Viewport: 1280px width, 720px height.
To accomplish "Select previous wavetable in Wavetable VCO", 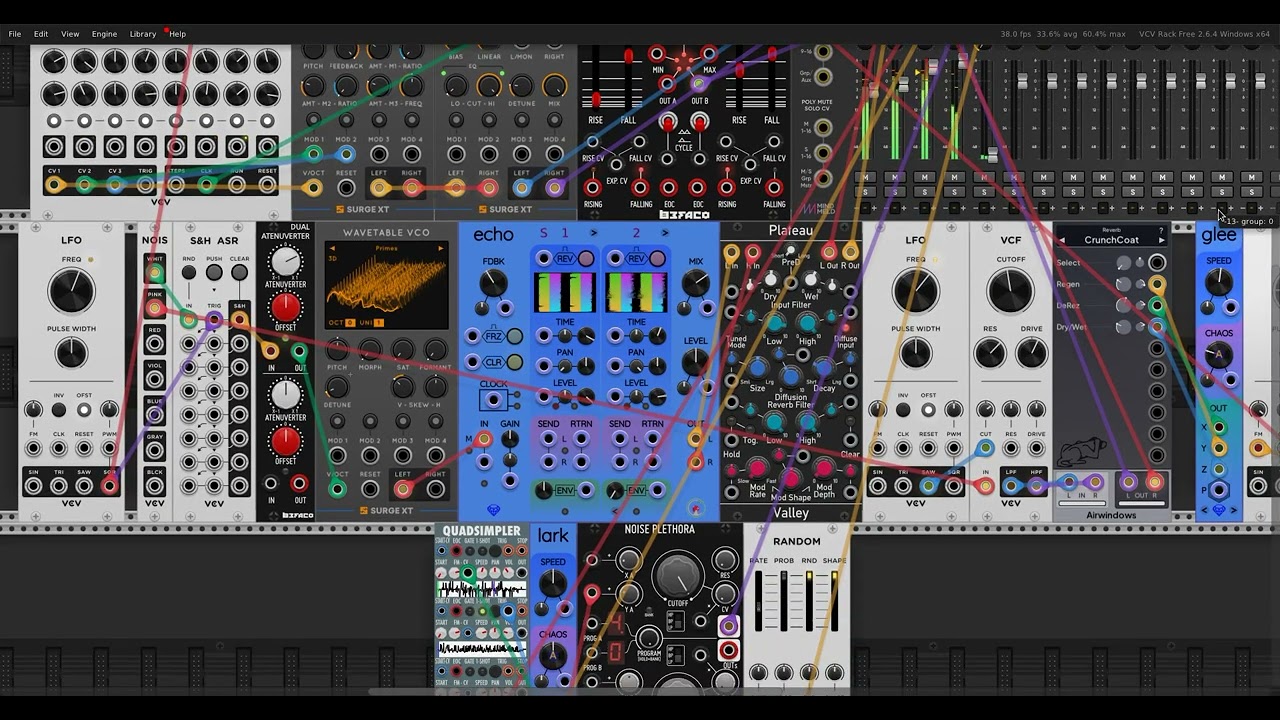I will 333,249.
